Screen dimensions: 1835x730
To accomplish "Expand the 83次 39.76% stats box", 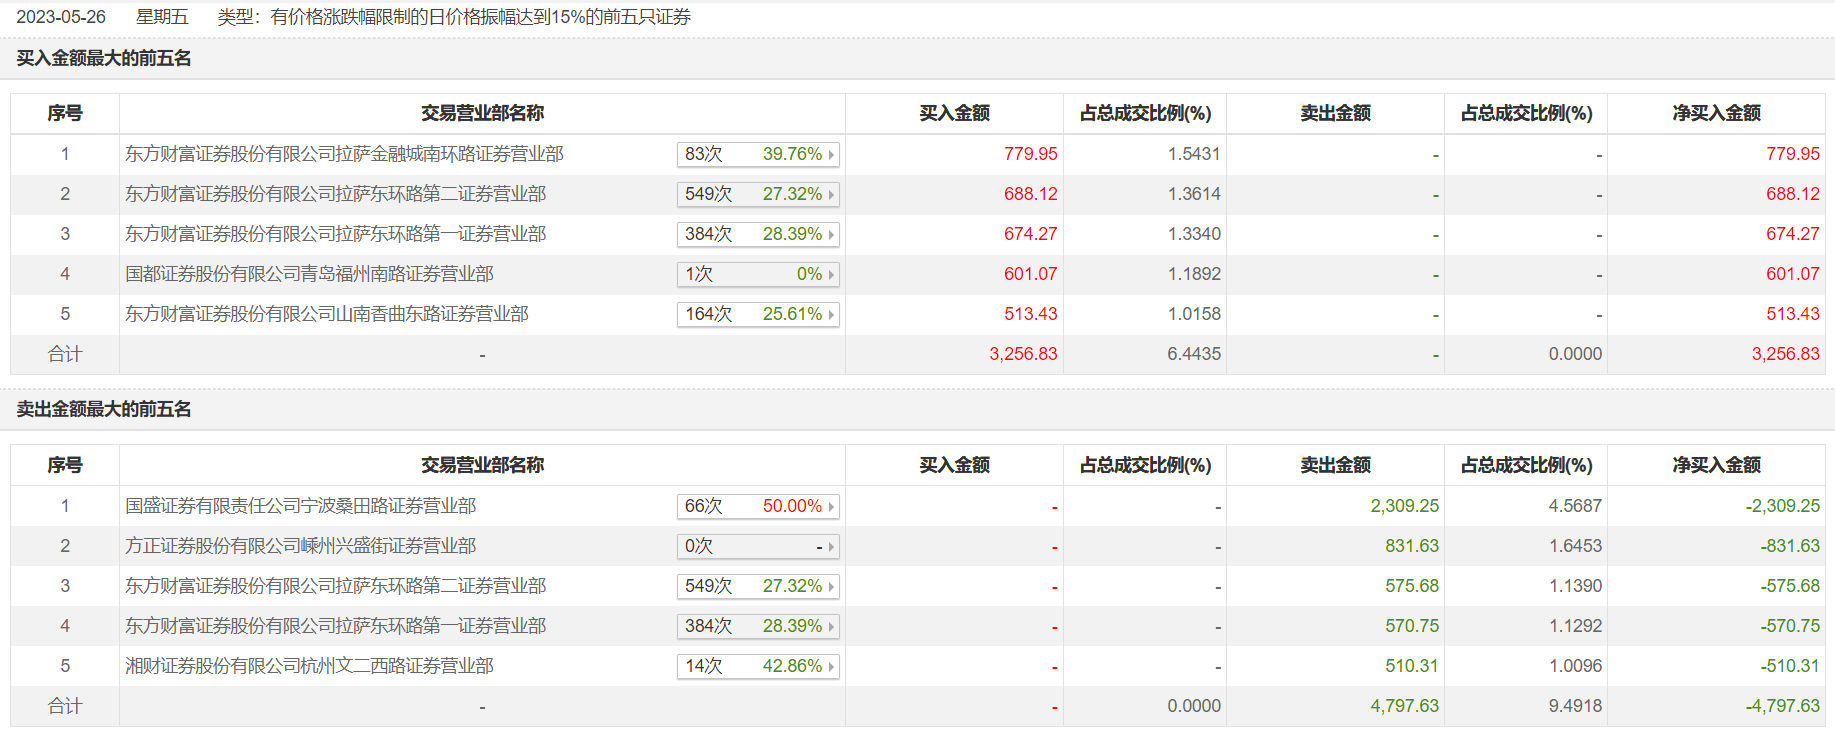I will 758,154.
